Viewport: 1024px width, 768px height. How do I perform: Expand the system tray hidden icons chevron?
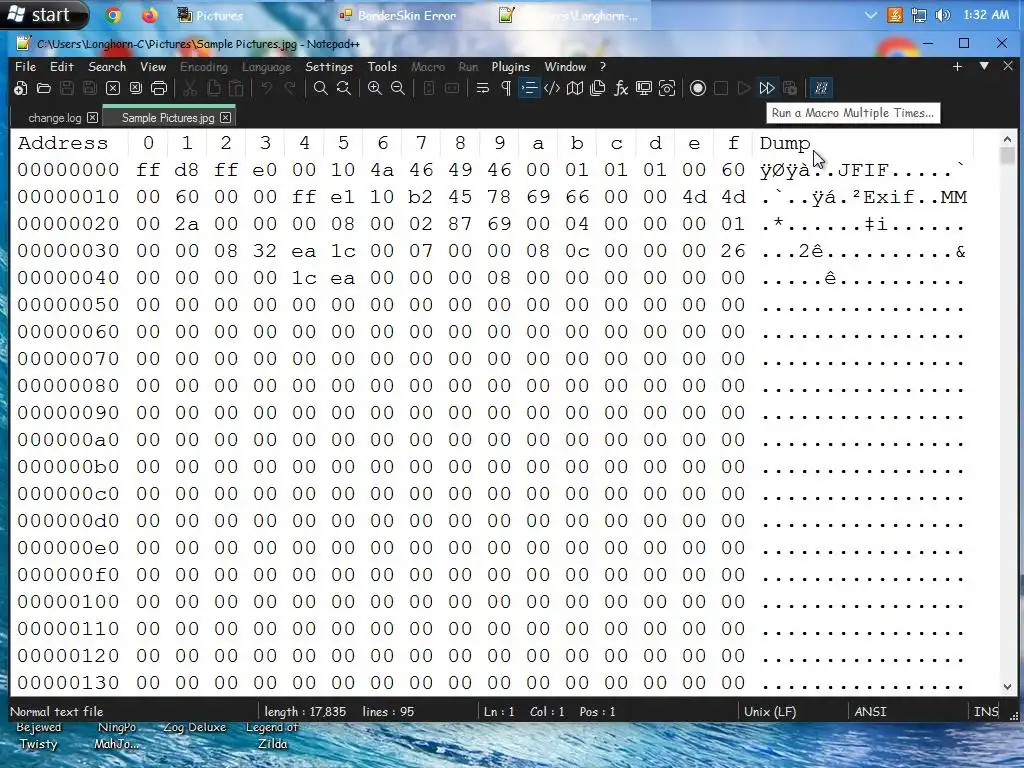pos(871,15)
